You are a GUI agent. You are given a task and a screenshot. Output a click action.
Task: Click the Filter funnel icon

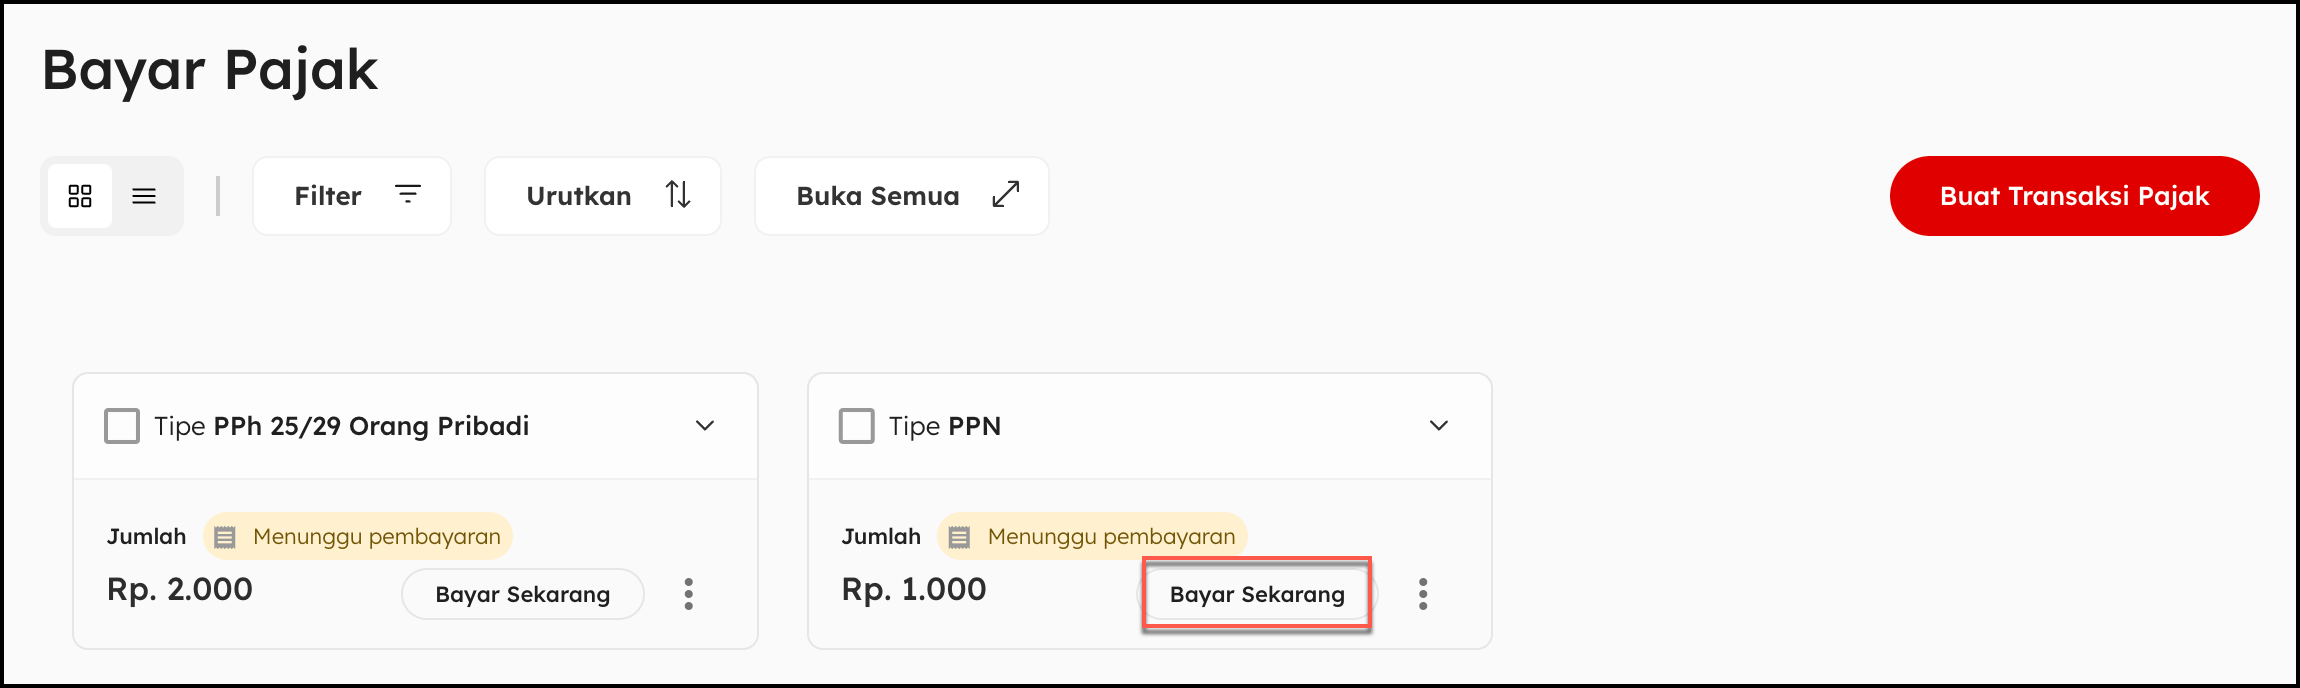click(408, 194)
